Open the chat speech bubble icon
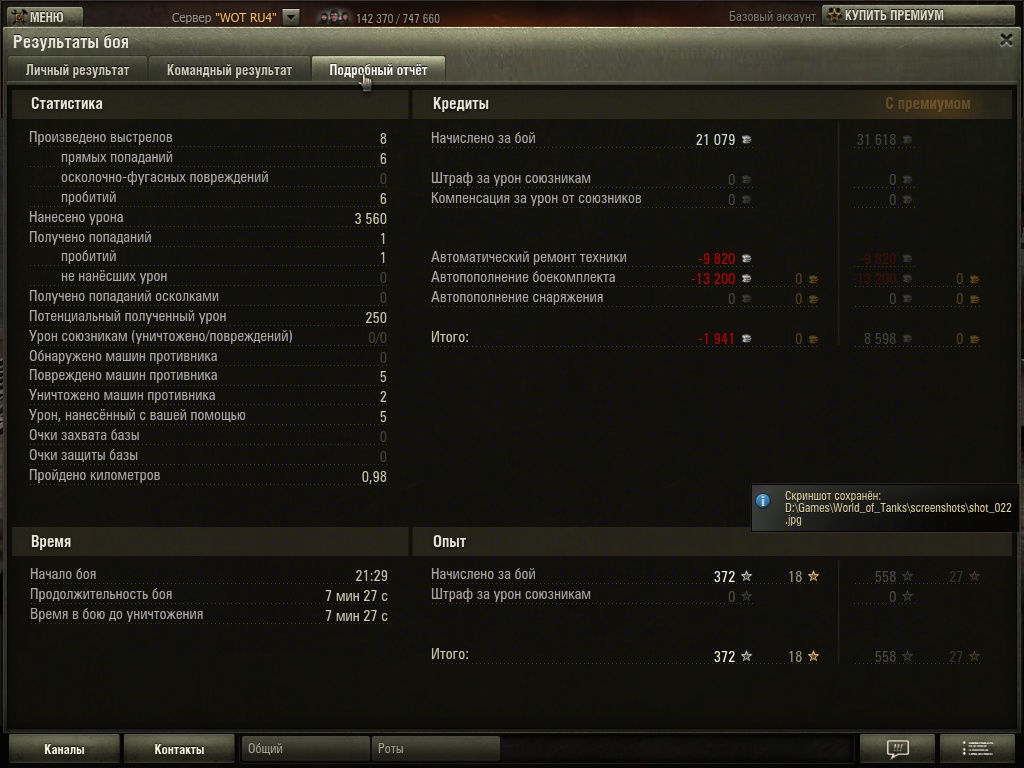 click(x=898, y=748)
